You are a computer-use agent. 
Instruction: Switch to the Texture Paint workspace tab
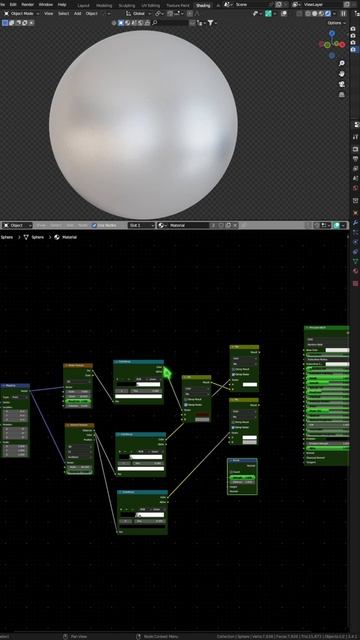pos(178,5)
